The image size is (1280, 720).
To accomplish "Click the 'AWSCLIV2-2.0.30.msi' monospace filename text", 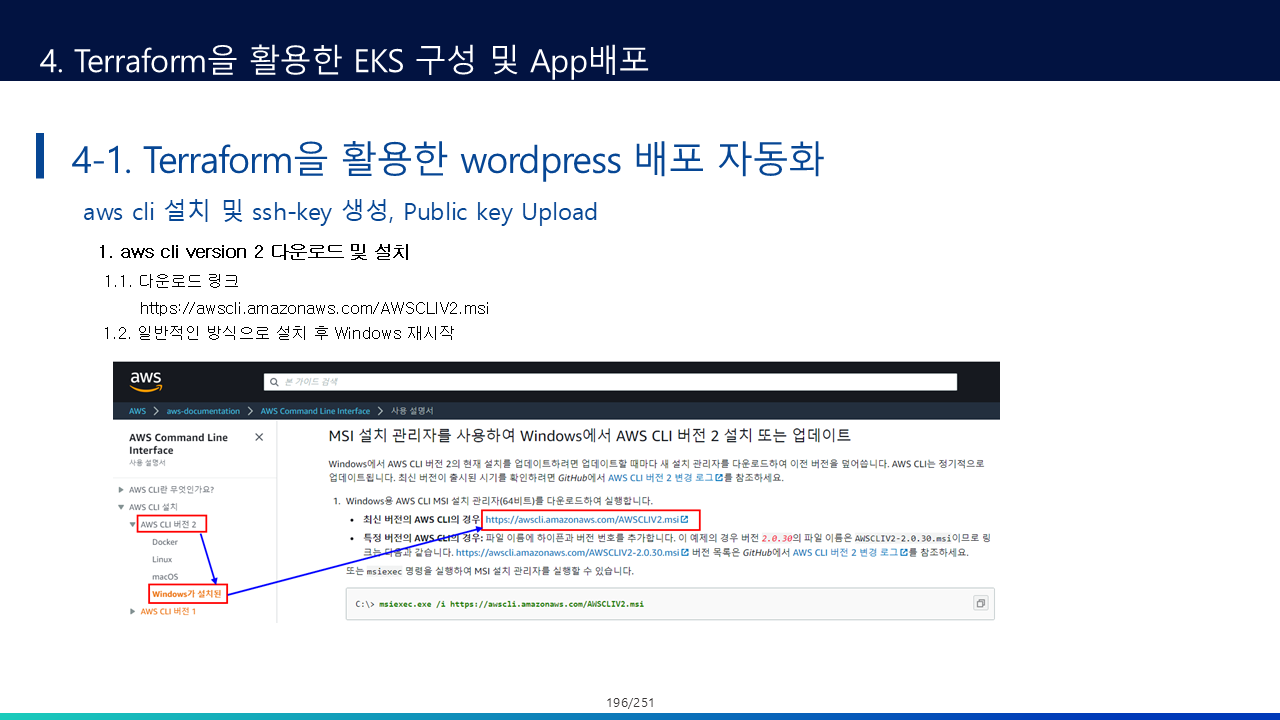I will [902, 538].
